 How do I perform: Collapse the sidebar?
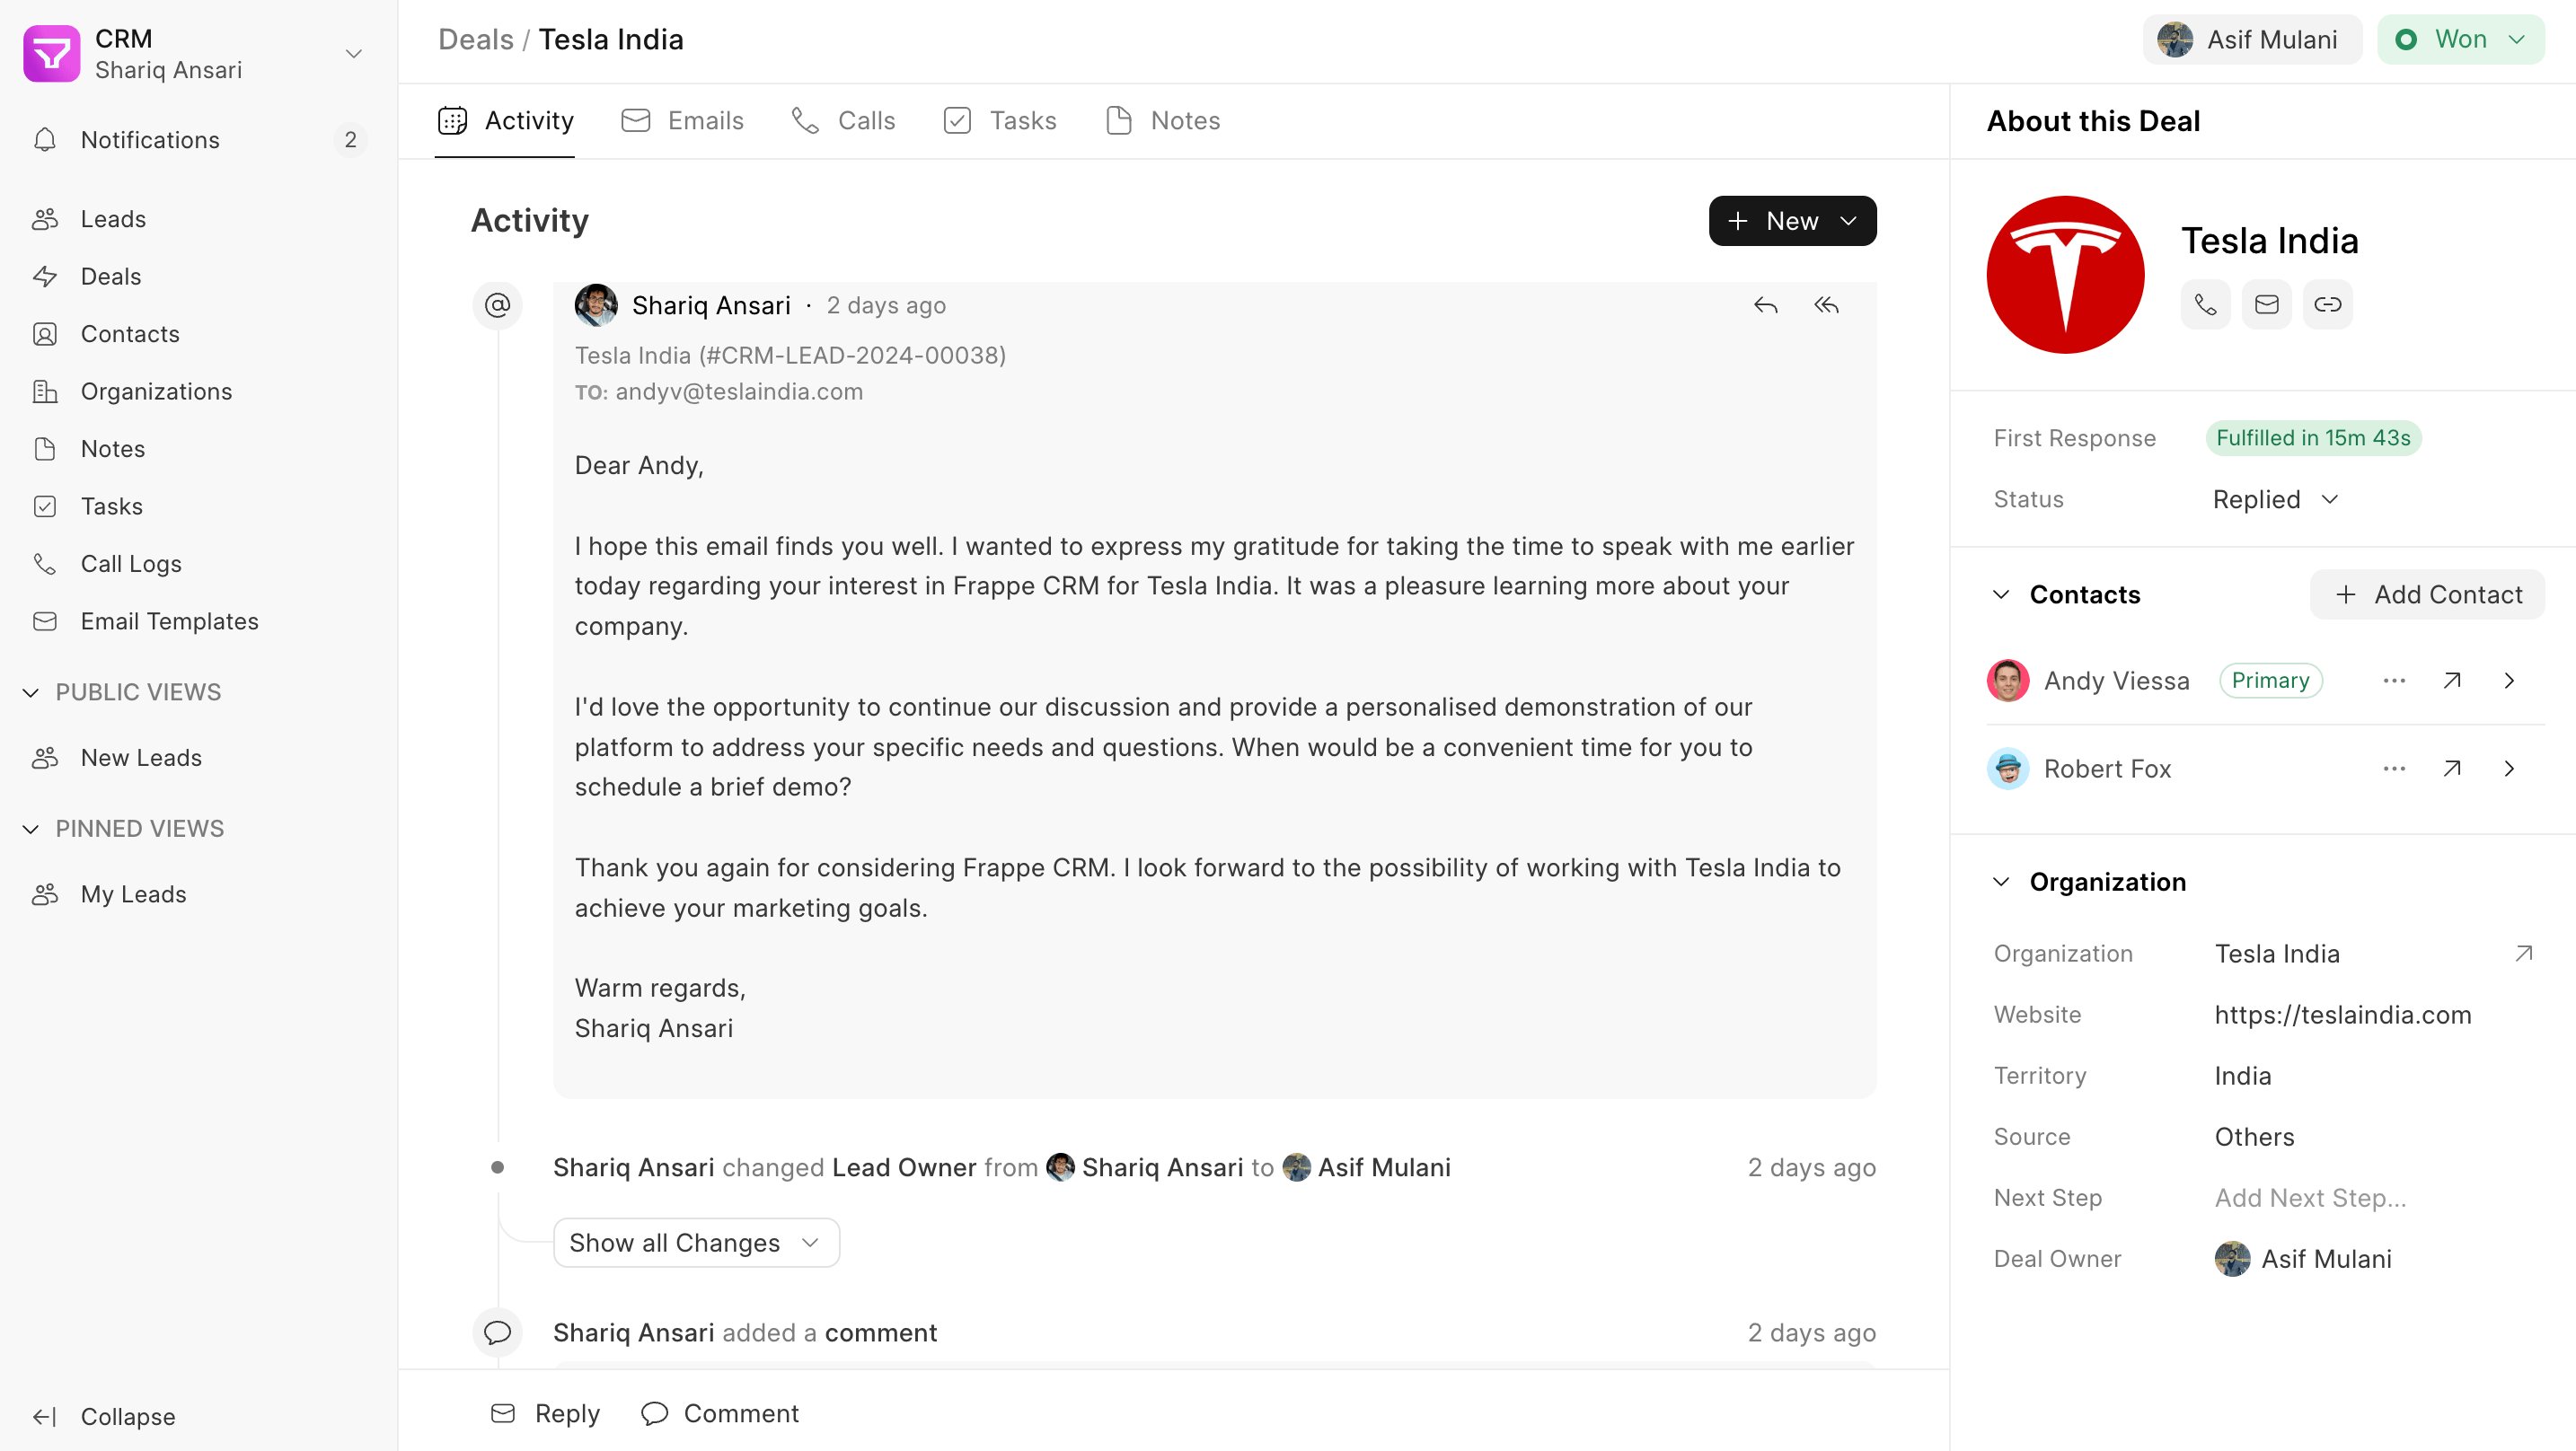pos(104,1417)
